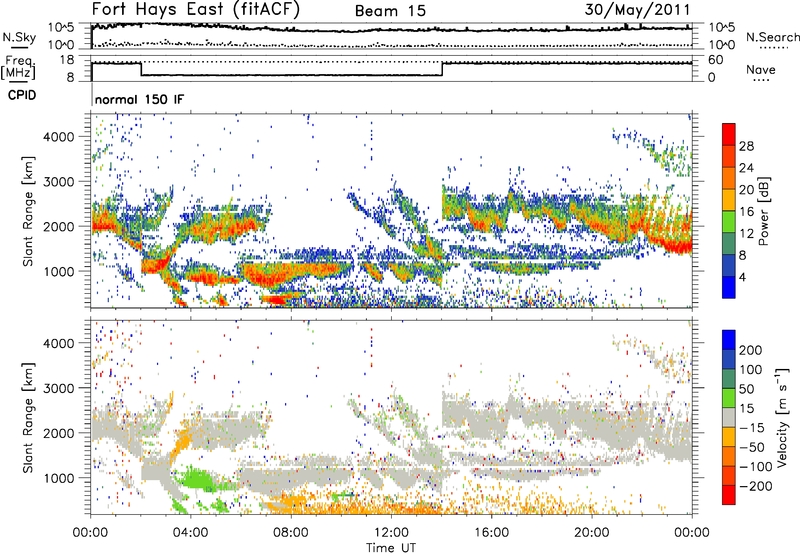Click "10^0" tick beside the N.Sky label
The width and height of the screenshot is (800, 554).
pyautogui.click(x=62, y=45)
